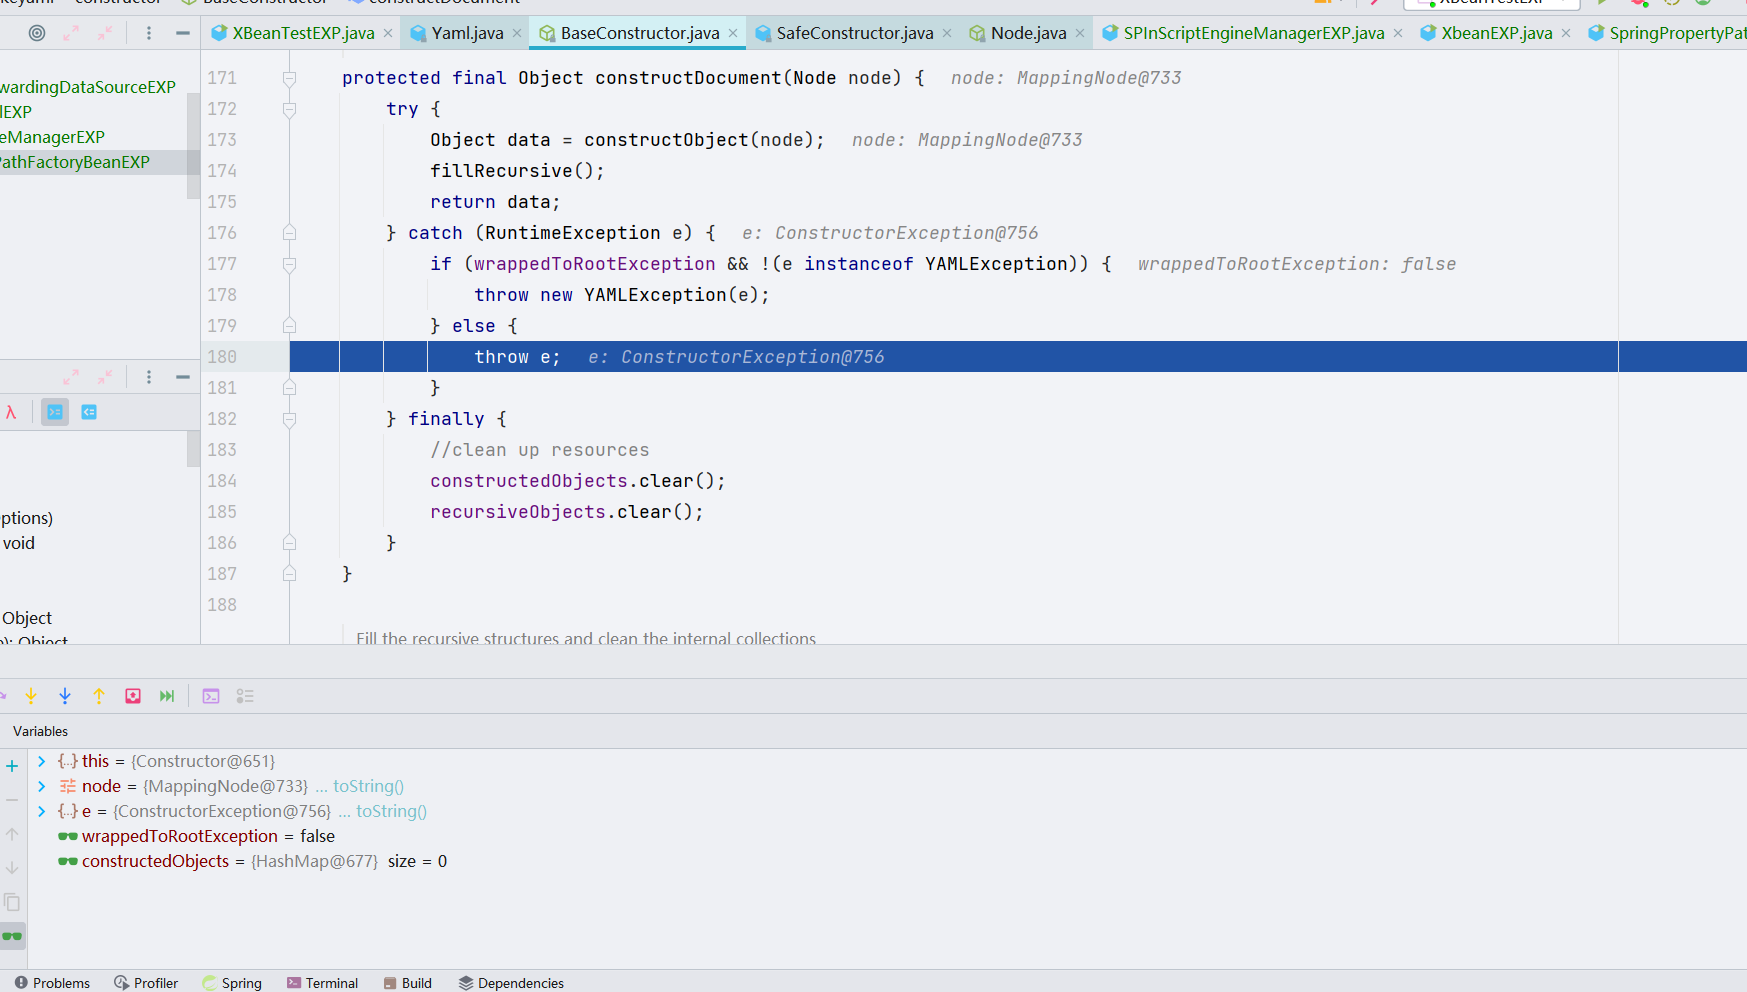The height and width of the screenshot is (992, 1747).
Task: Toggle the lambda filter in structure panel
Action: (x=11, y=412)
